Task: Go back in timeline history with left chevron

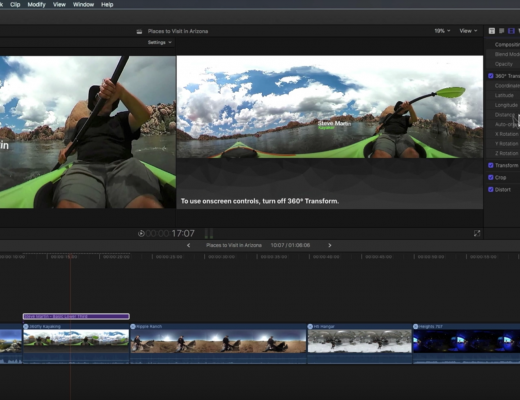Action: click(x=189, y=245)
